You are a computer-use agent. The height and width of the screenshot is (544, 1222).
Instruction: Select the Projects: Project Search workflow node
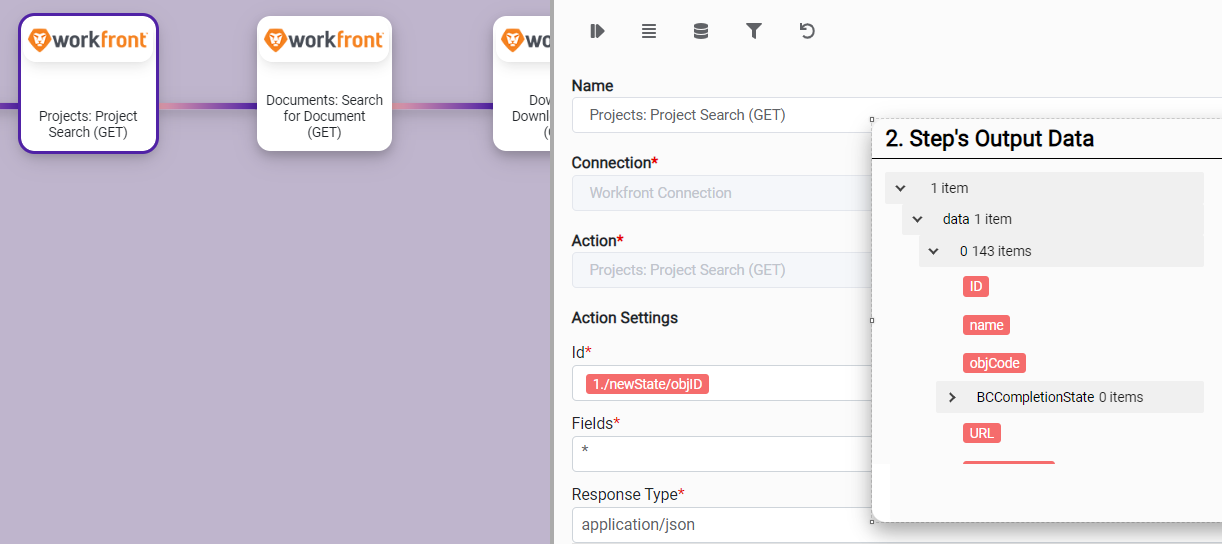[x=88, y=84]
